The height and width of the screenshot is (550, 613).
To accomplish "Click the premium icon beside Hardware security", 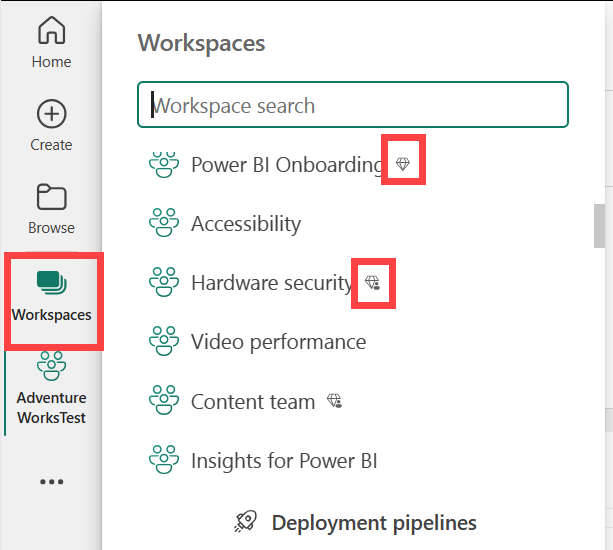I will pos(372,283).
